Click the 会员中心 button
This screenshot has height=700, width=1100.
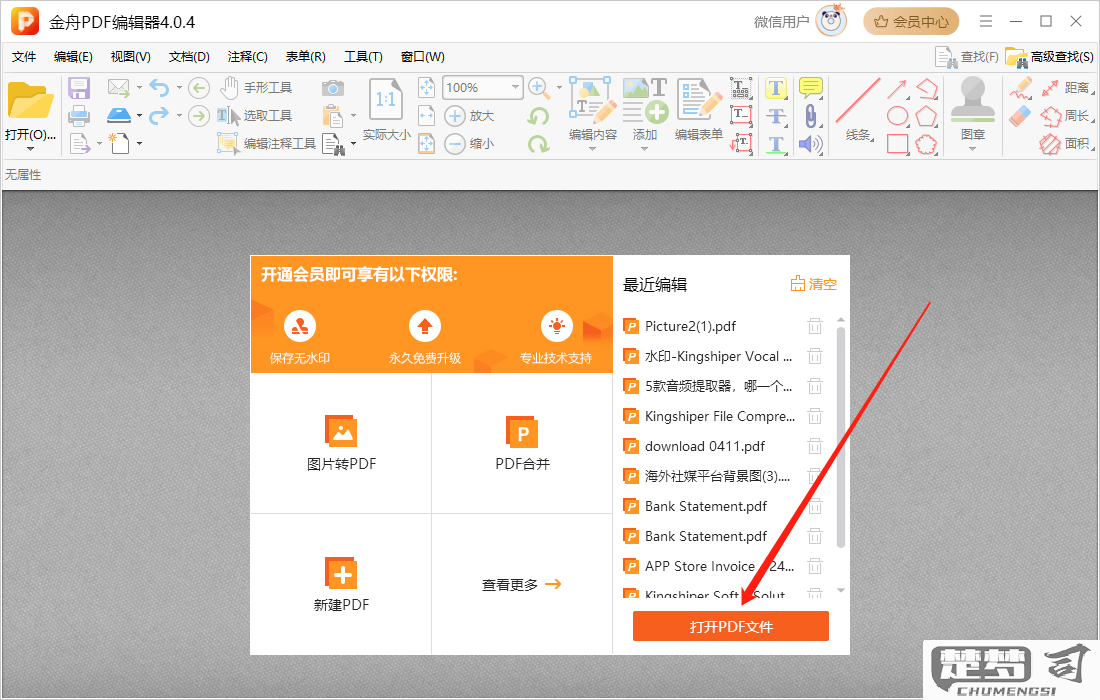click(x=911, y=22)
